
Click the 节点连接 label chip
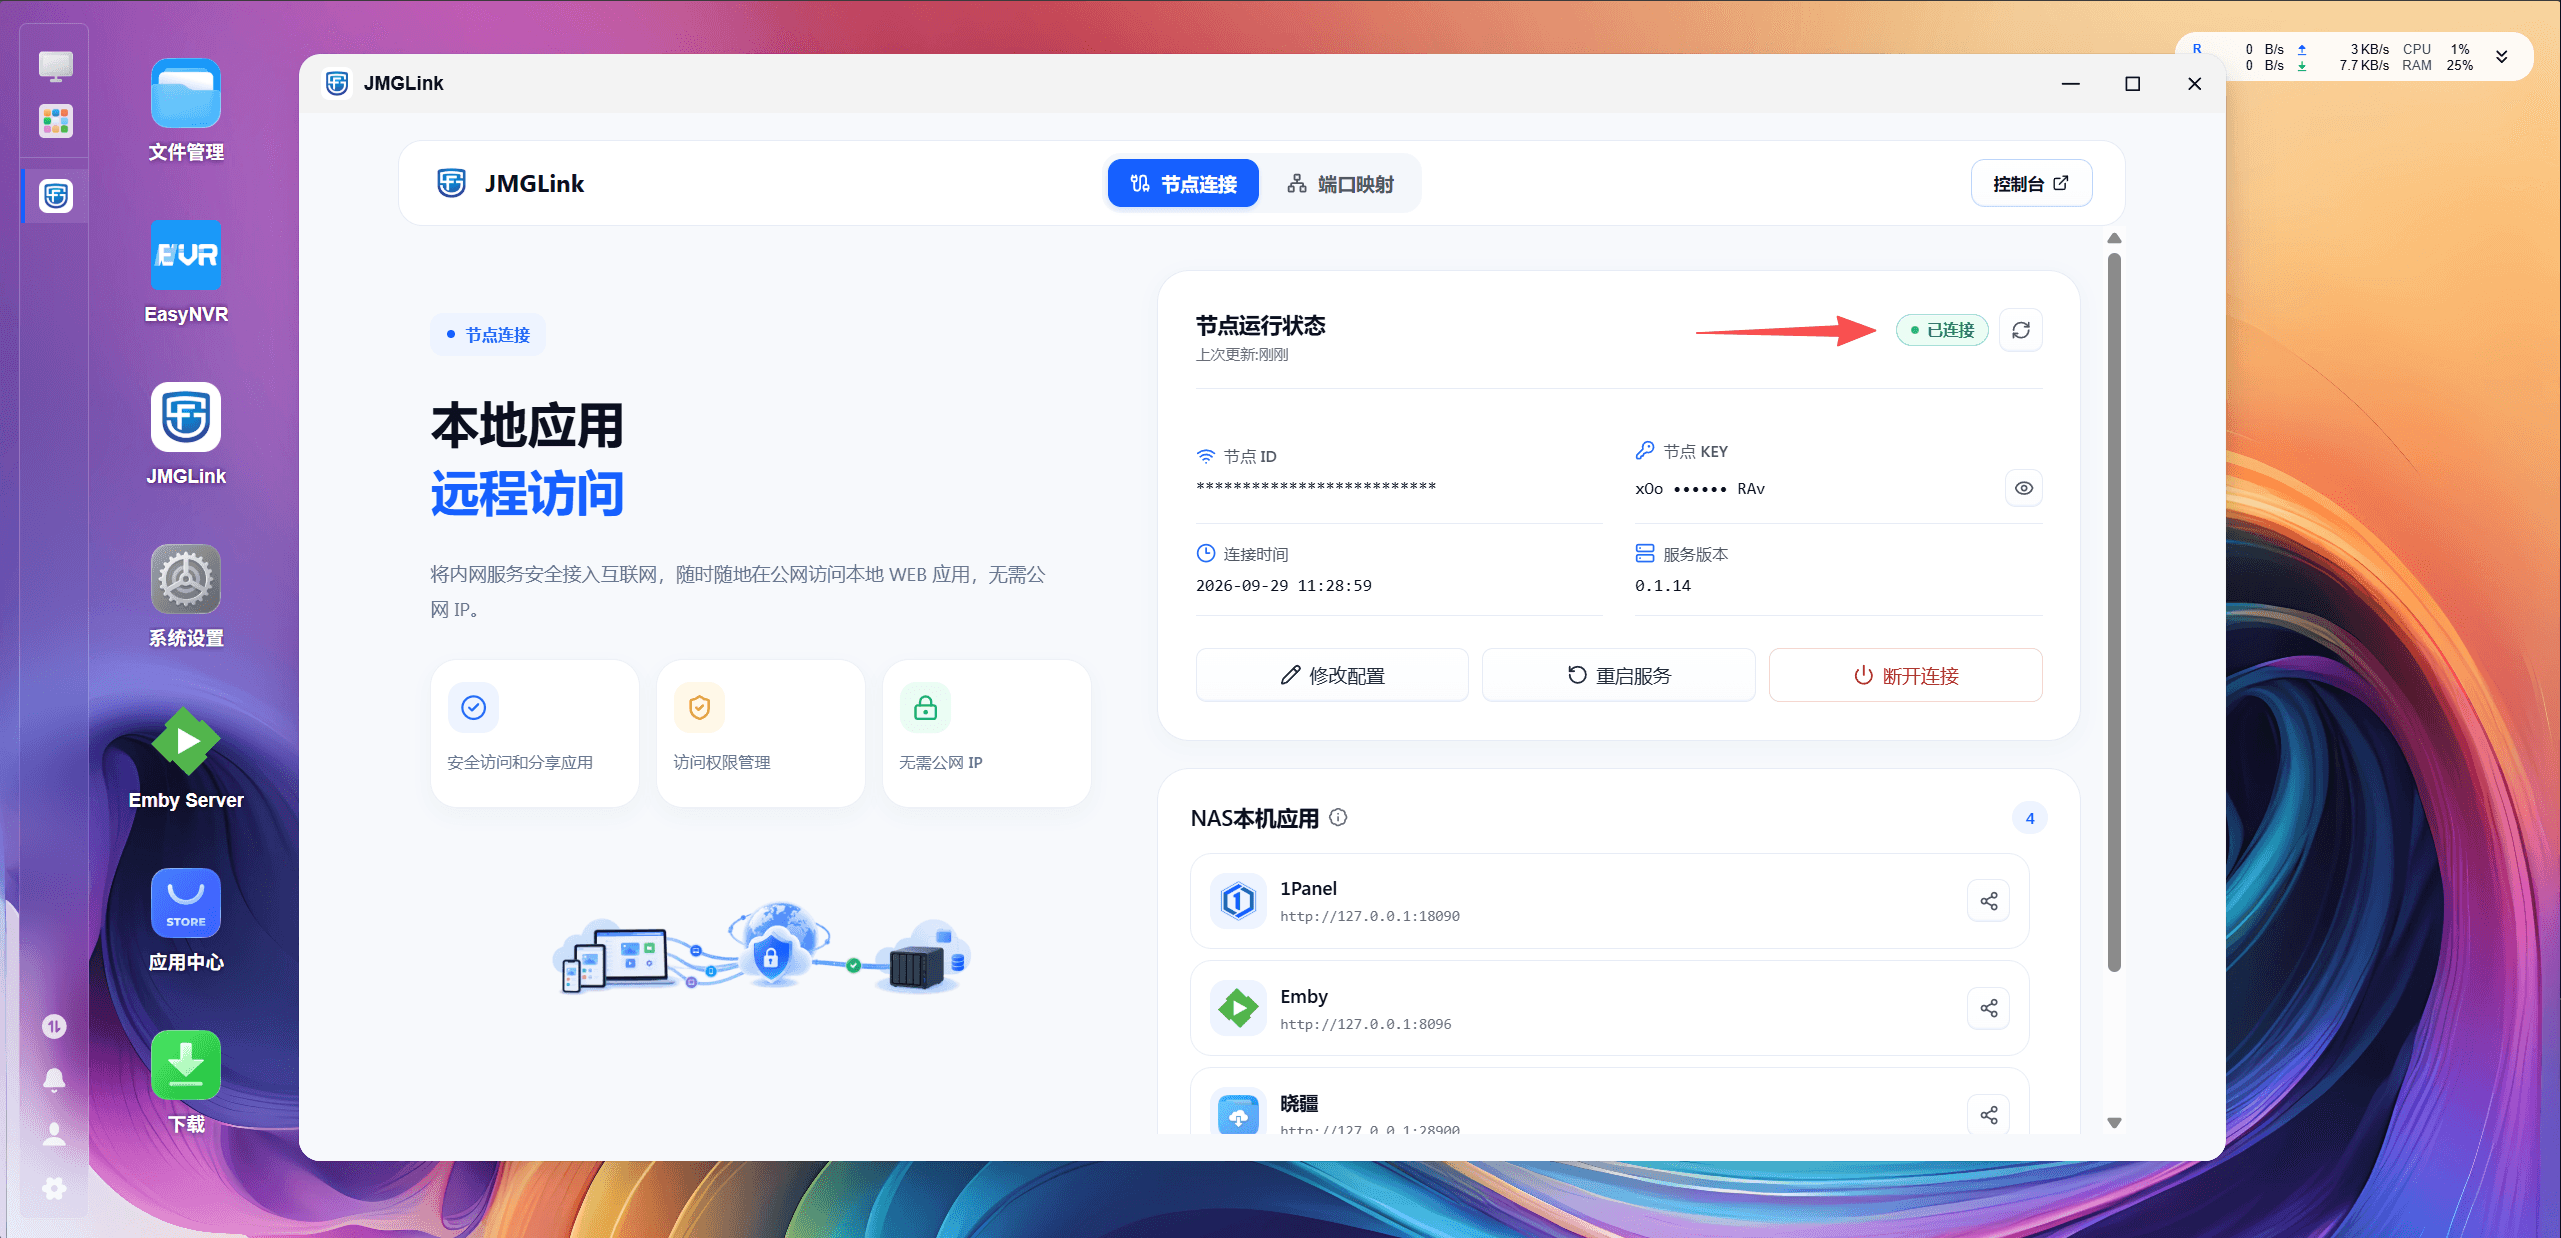488,335
